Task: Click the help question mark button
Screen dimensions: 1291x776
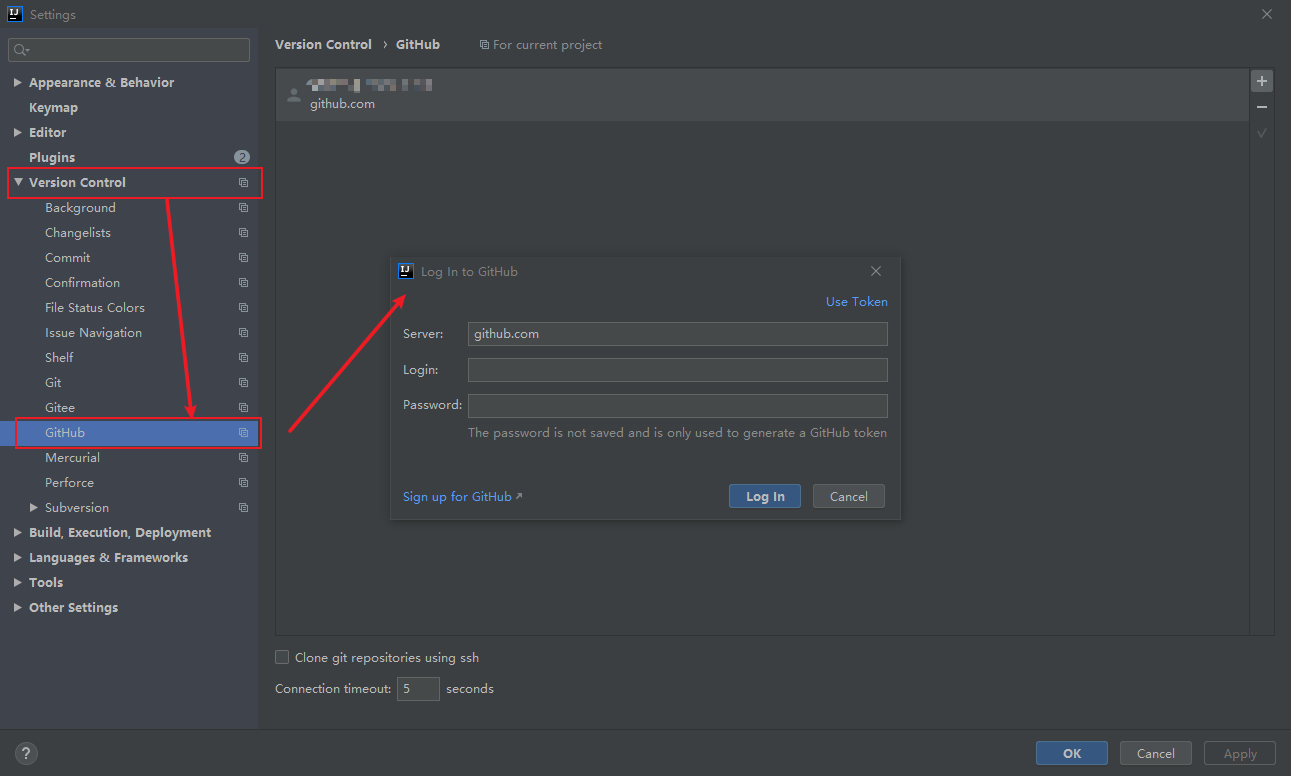Action: (x=26, y=754)
